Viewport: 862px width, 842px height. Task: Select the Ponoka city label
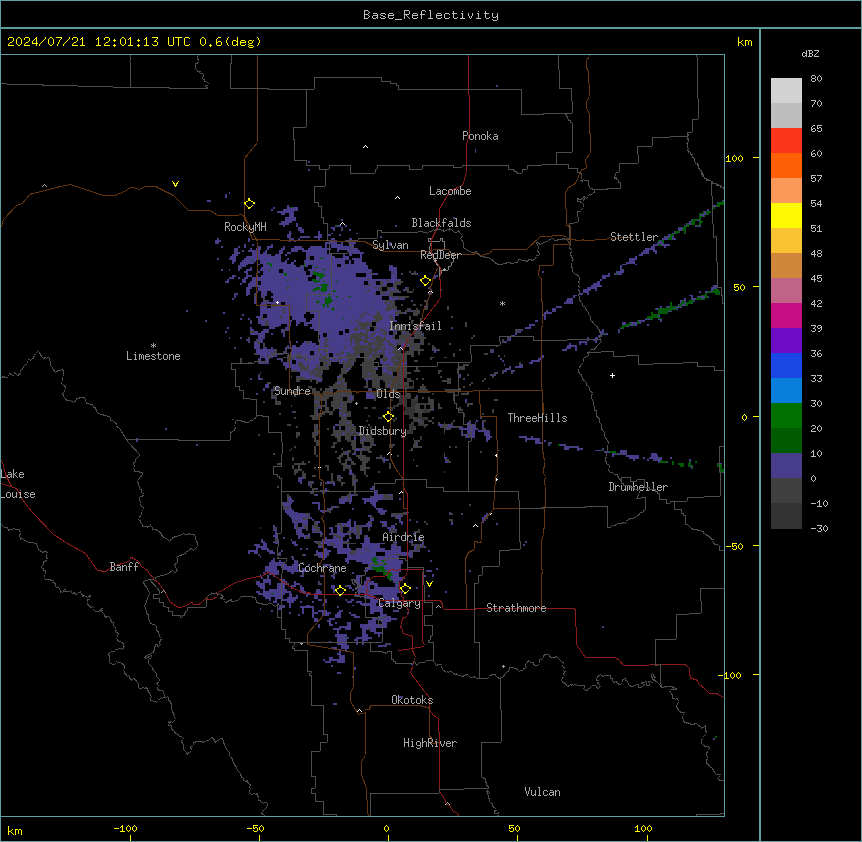click(480, 136)
